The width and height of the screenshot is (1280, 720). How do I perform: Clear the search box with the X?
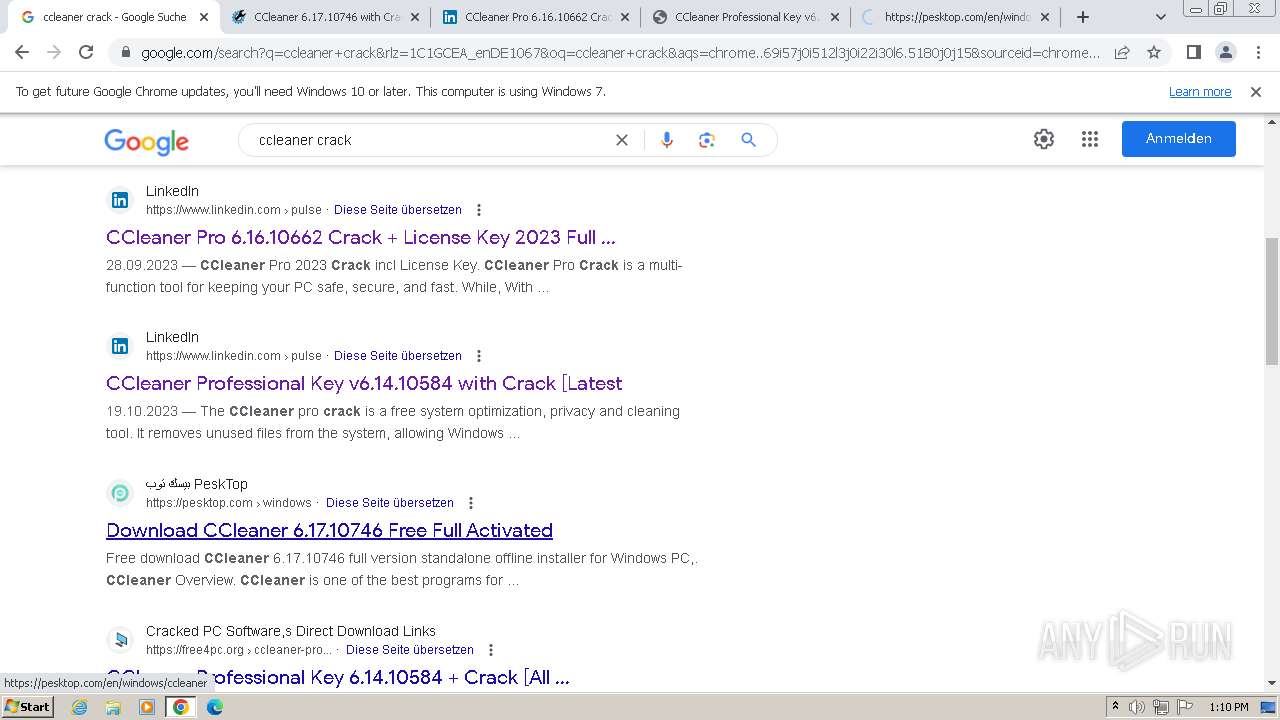pyautogui.click(x=622, y=140)
